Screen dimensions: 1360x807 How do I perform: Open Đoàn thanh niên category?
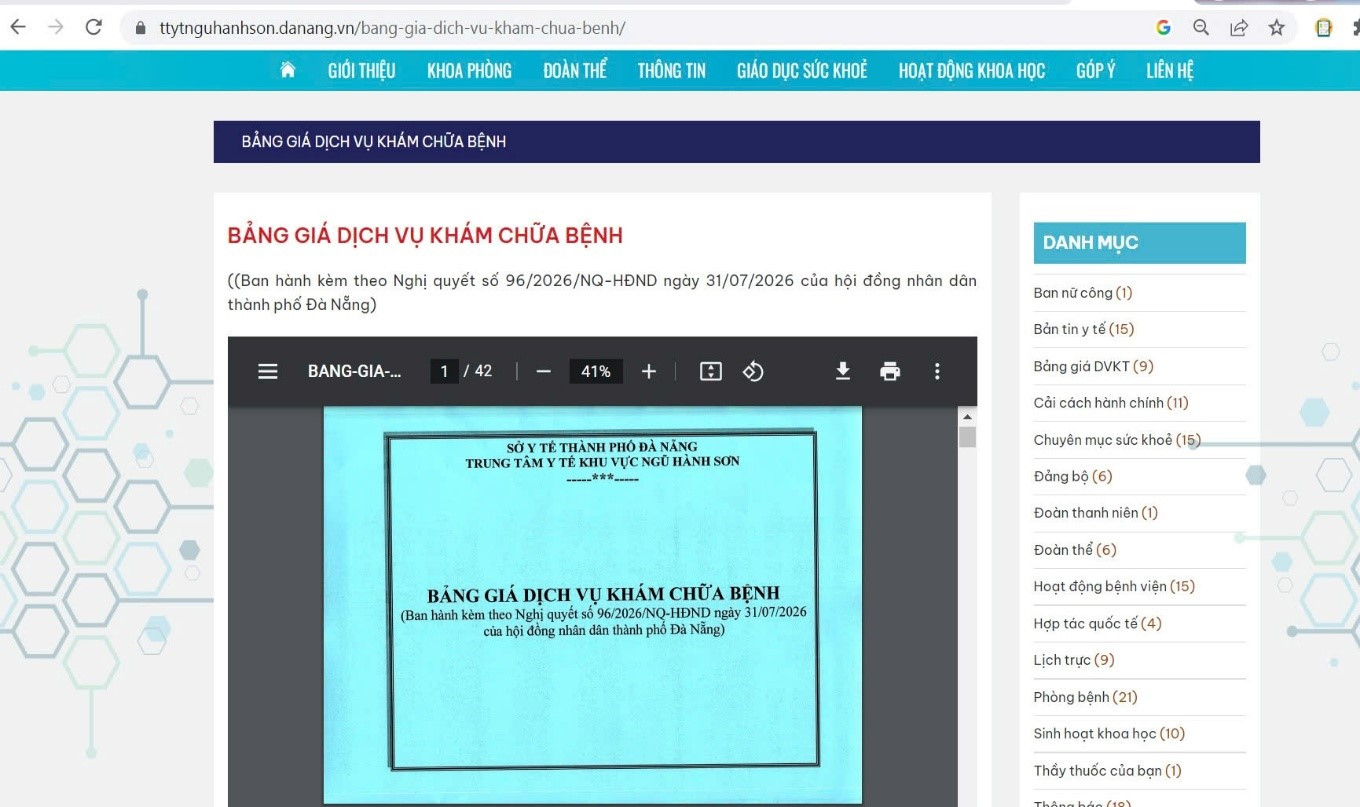pos(1096,513)
